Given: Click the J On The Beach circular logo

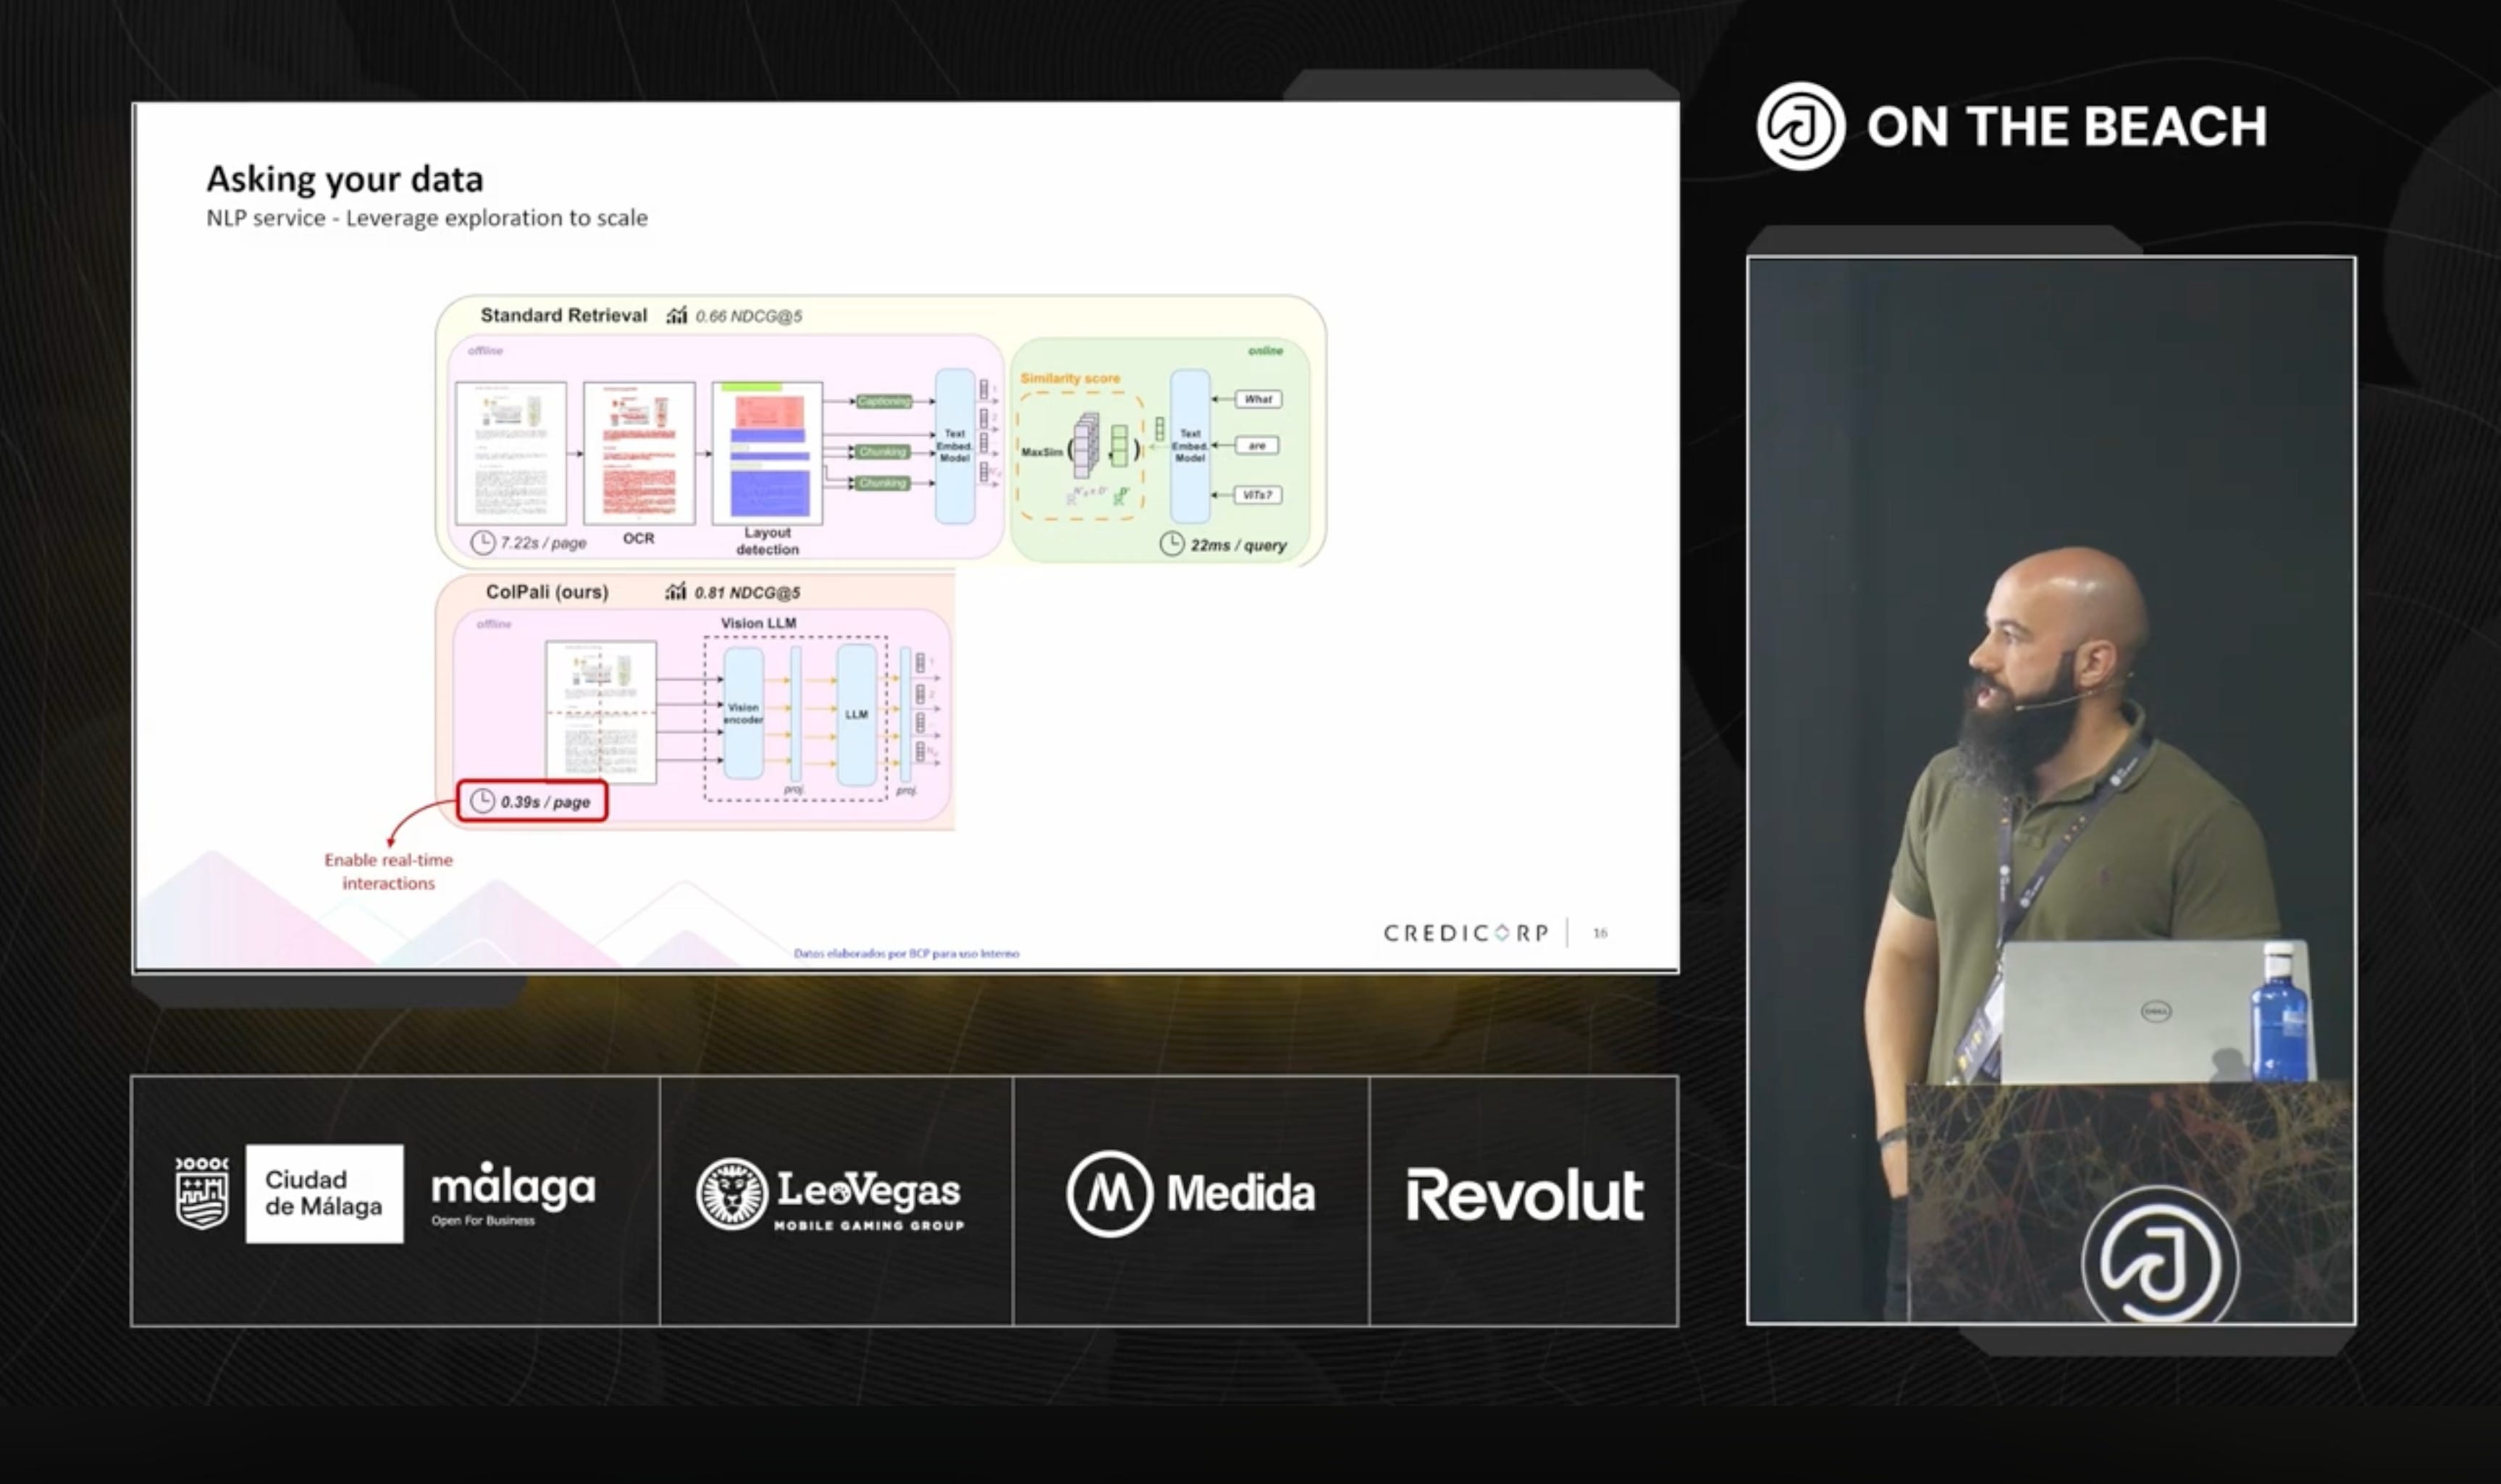Looking at the screenshot, I should (1800, 127).
